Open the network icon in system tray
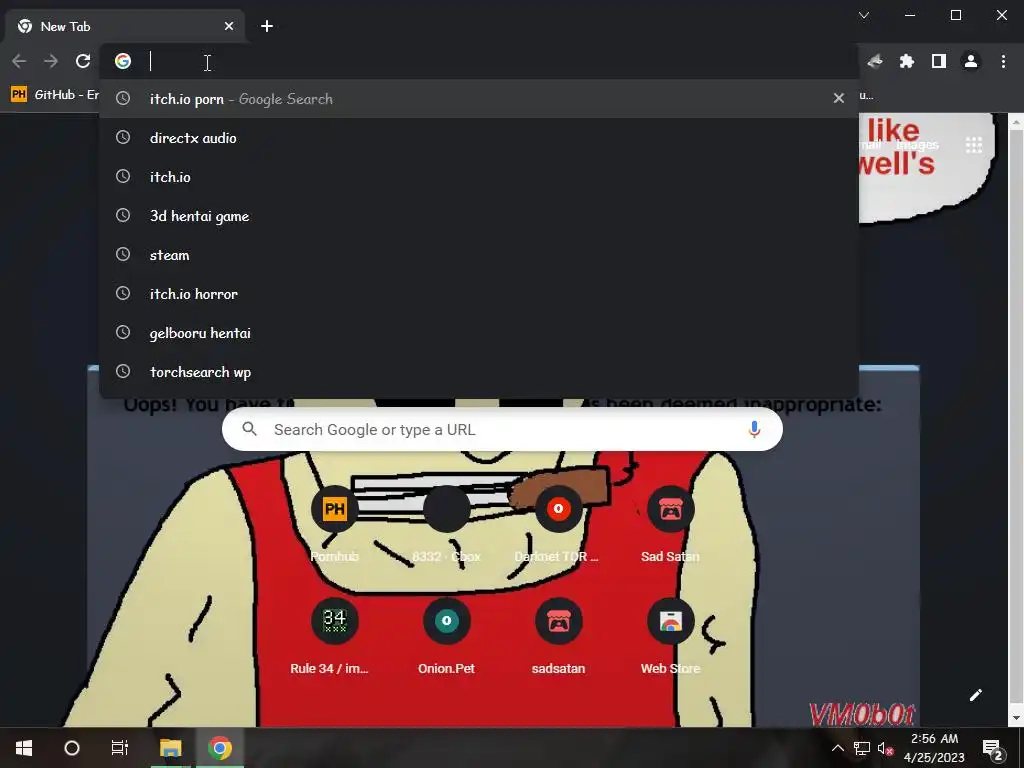The width and height of the screenshot is (1024, 768). tap(862, 748)
